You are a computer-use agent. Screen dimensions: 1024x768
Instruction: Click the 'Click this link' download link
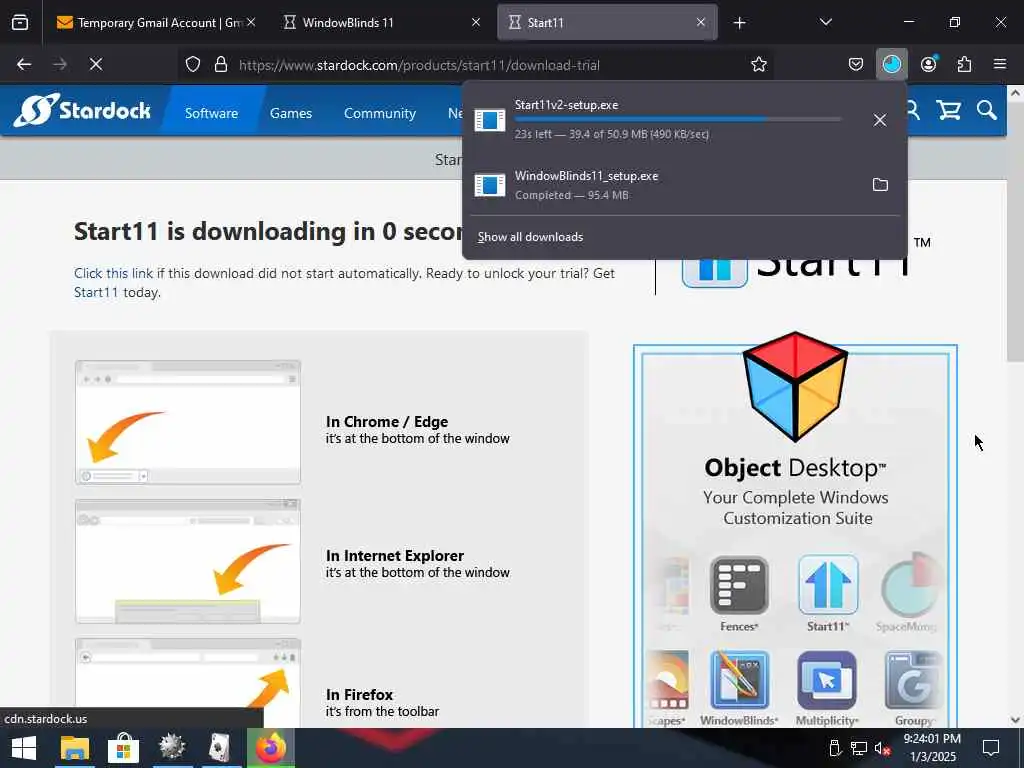[113, 273]
